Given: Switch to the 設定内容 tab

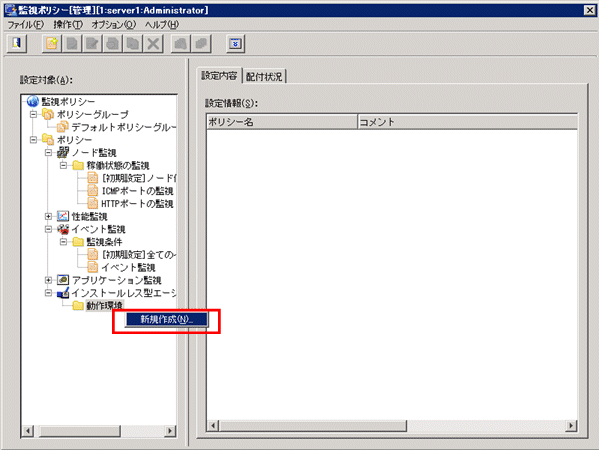Looking at the screenshot, I should [219, 76].
